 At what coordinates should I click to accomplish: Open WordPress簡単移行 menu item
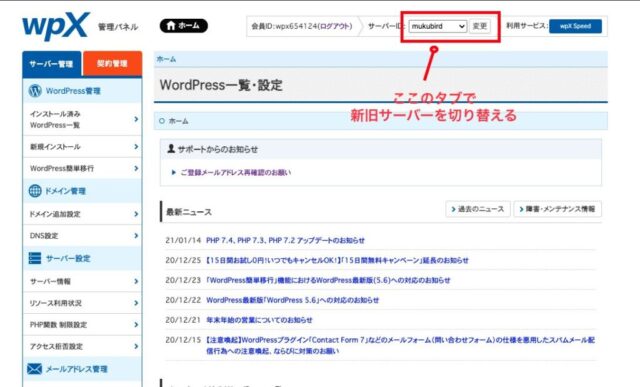(x=82, y=168)
